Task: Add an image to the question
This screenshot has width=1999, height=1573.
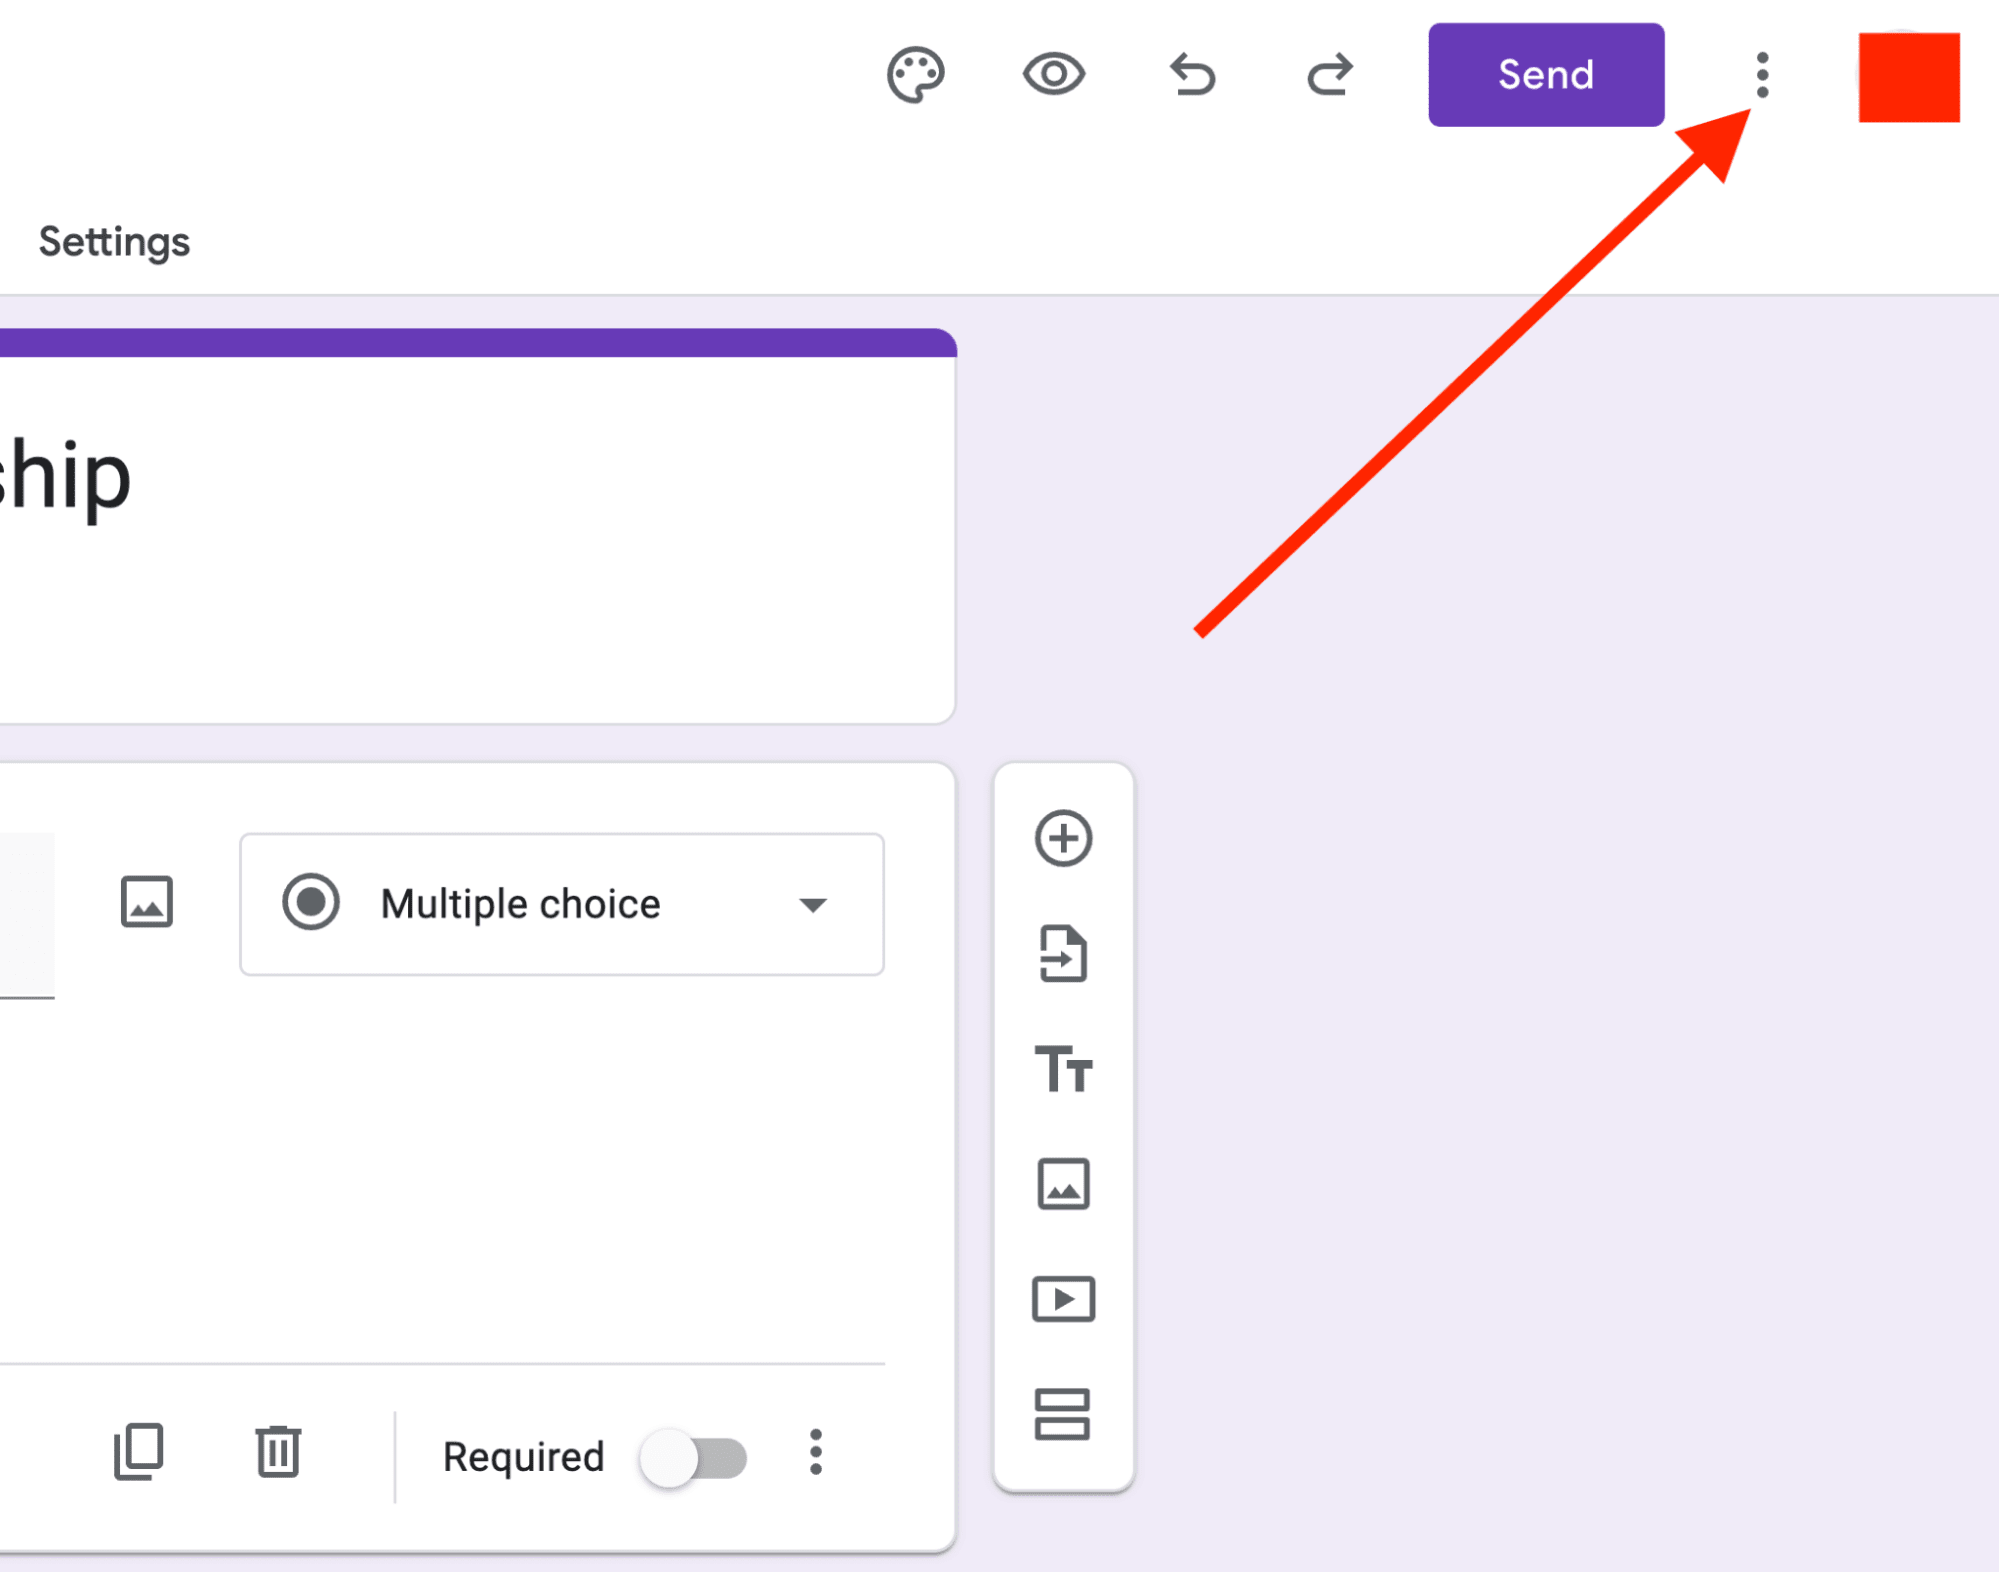Action: point(147,903)
